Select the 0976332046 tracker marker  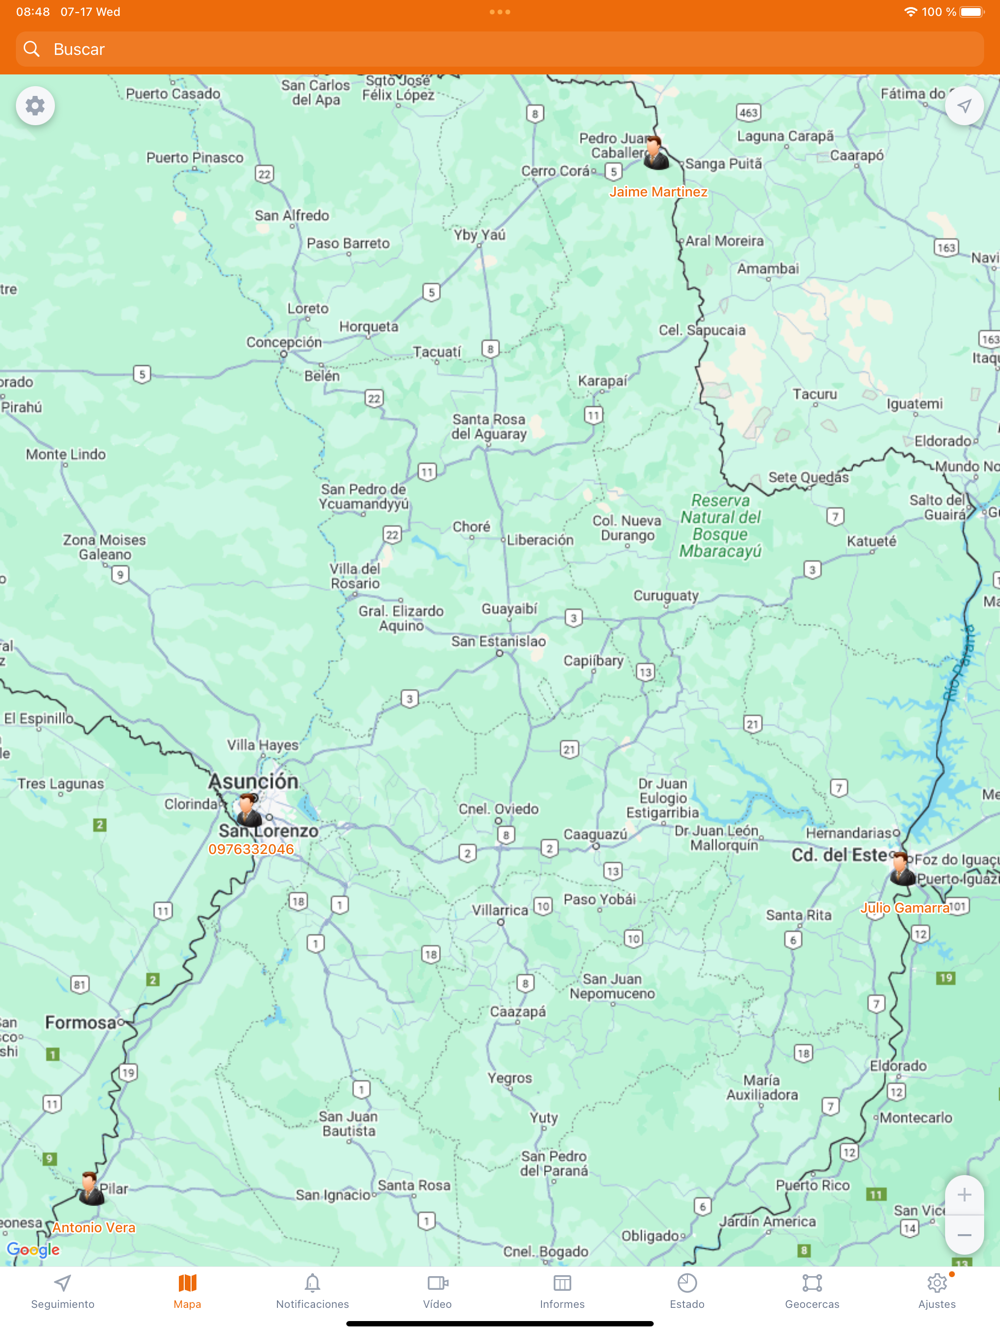[247, 810]
